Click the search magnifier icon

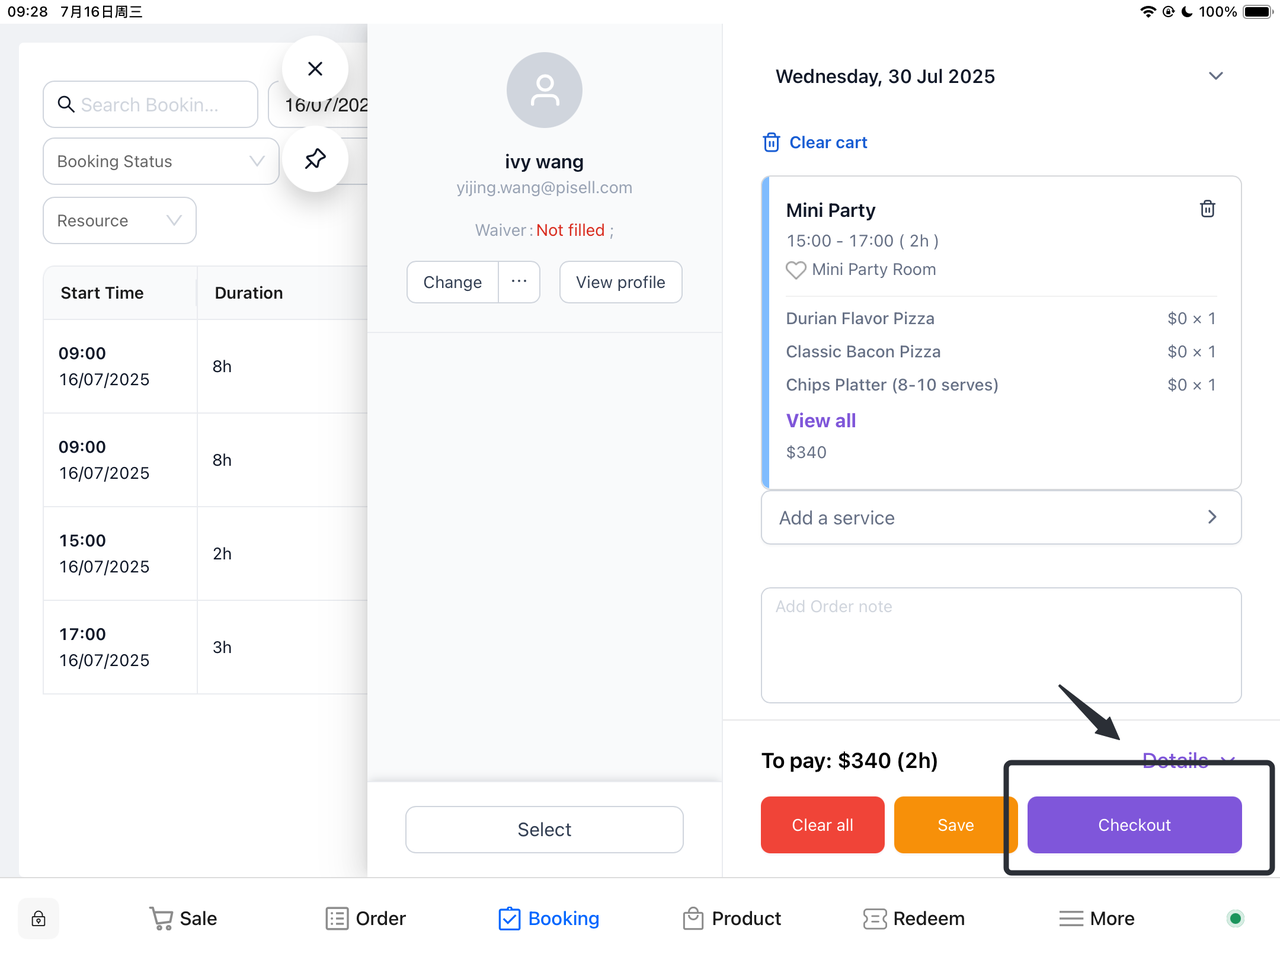66,105
